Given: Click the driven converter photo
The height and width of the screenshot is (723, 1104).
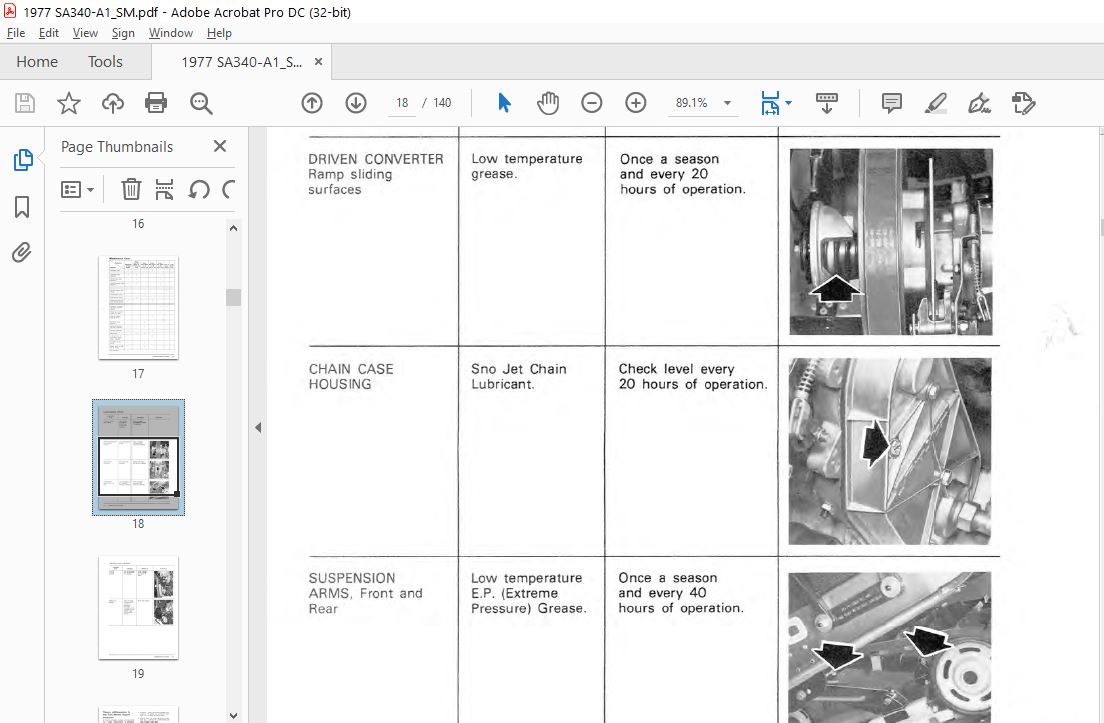Looking at the screenshot, I should (891, 241).
